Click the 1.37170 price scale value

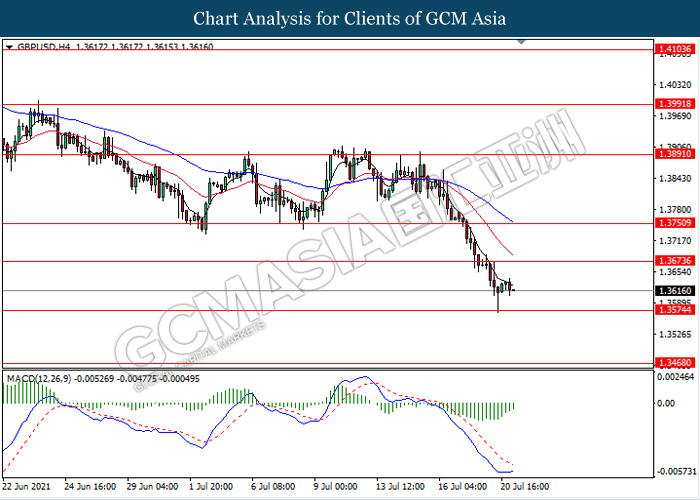click(675, 241)
